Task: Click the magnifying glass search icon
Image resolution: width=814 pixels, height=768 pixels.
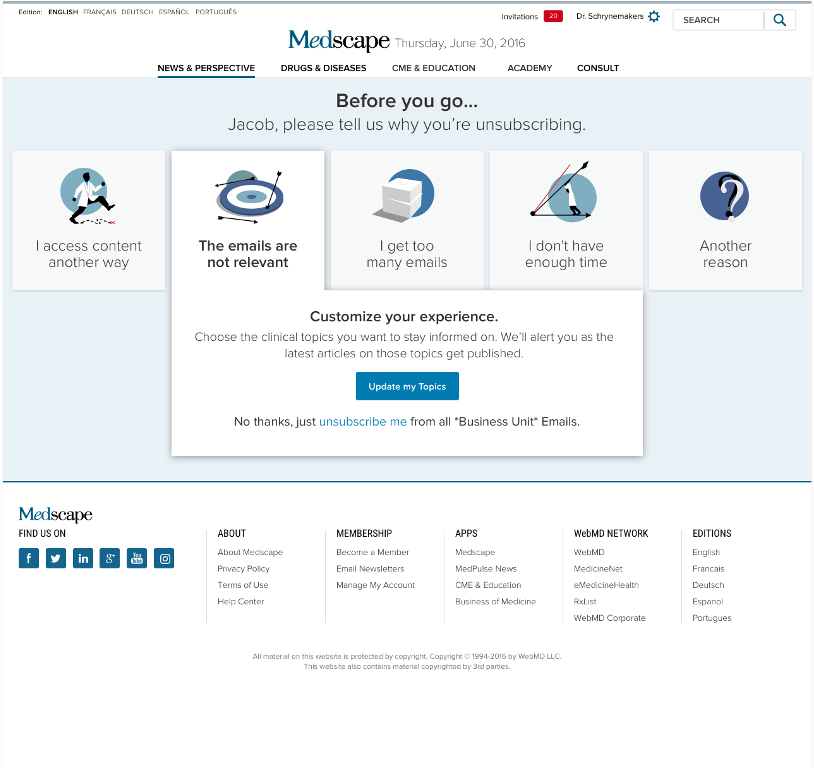Action: [780, 20]
